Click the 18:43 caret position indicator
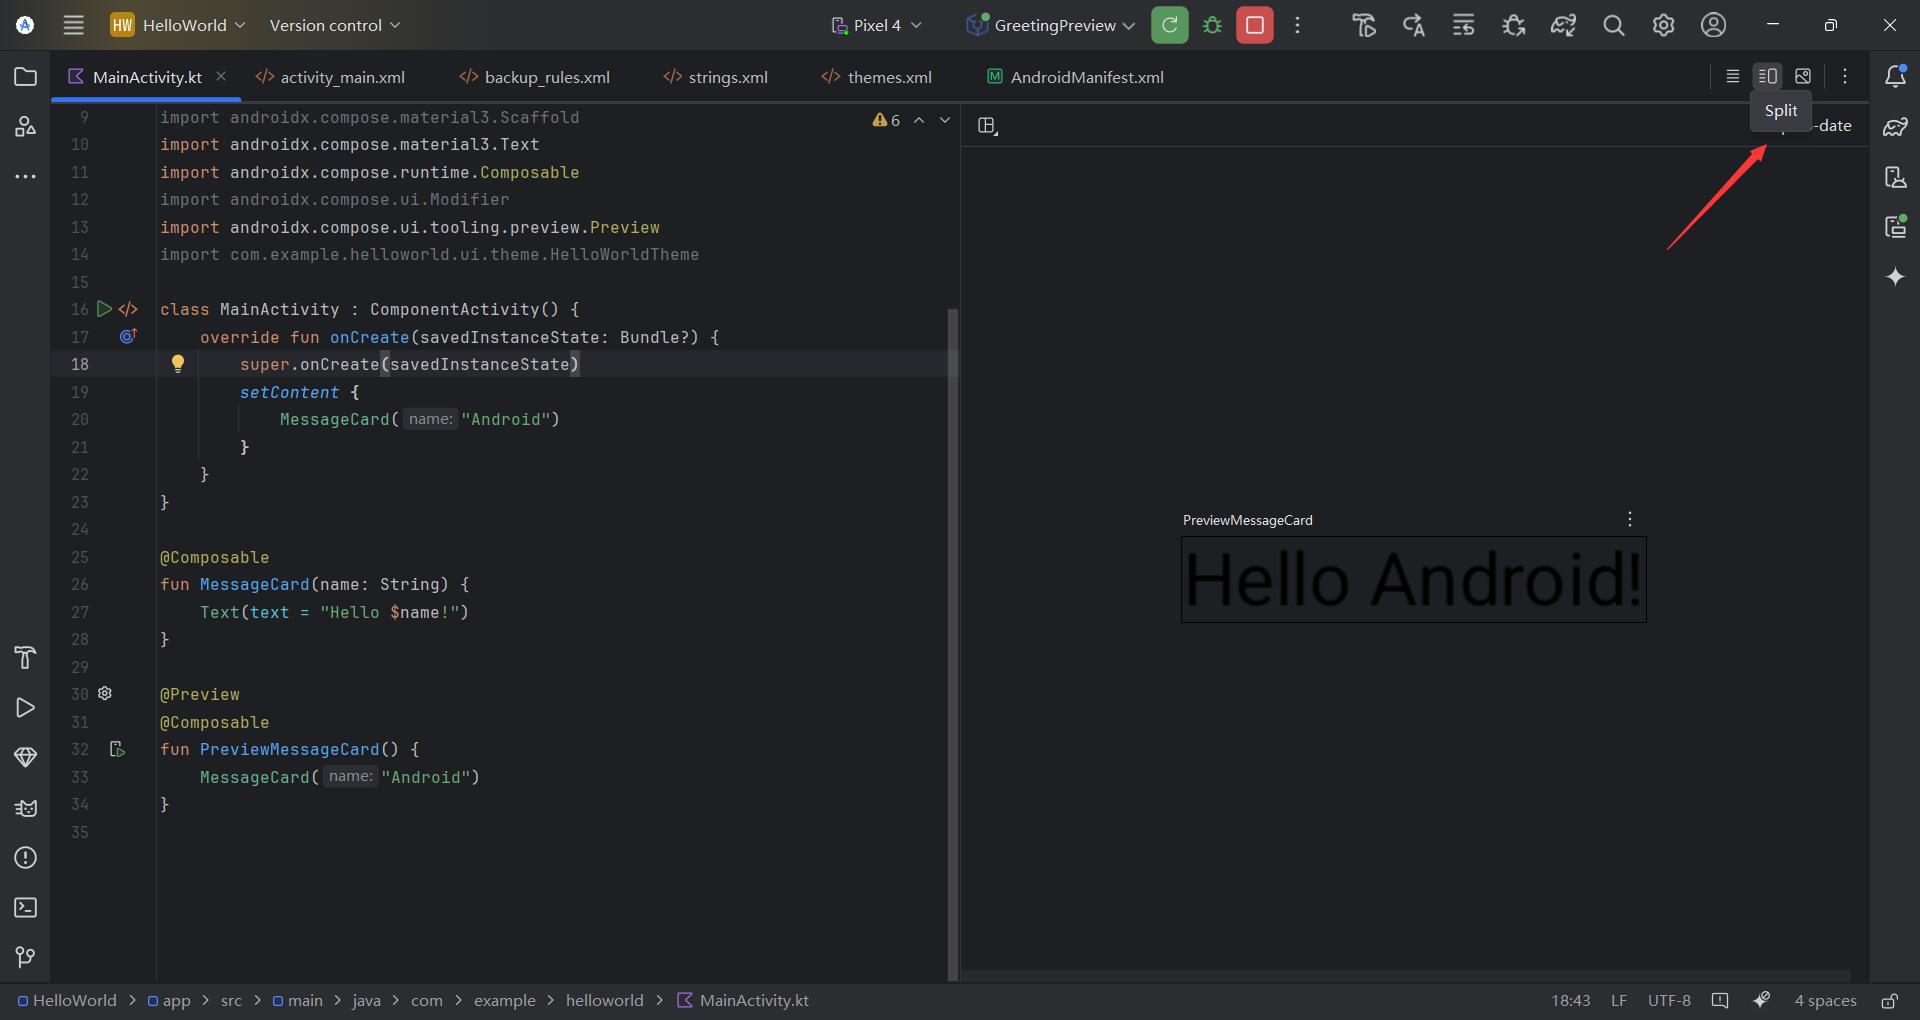The image size is (1920, 1020). (1570, 1000)
